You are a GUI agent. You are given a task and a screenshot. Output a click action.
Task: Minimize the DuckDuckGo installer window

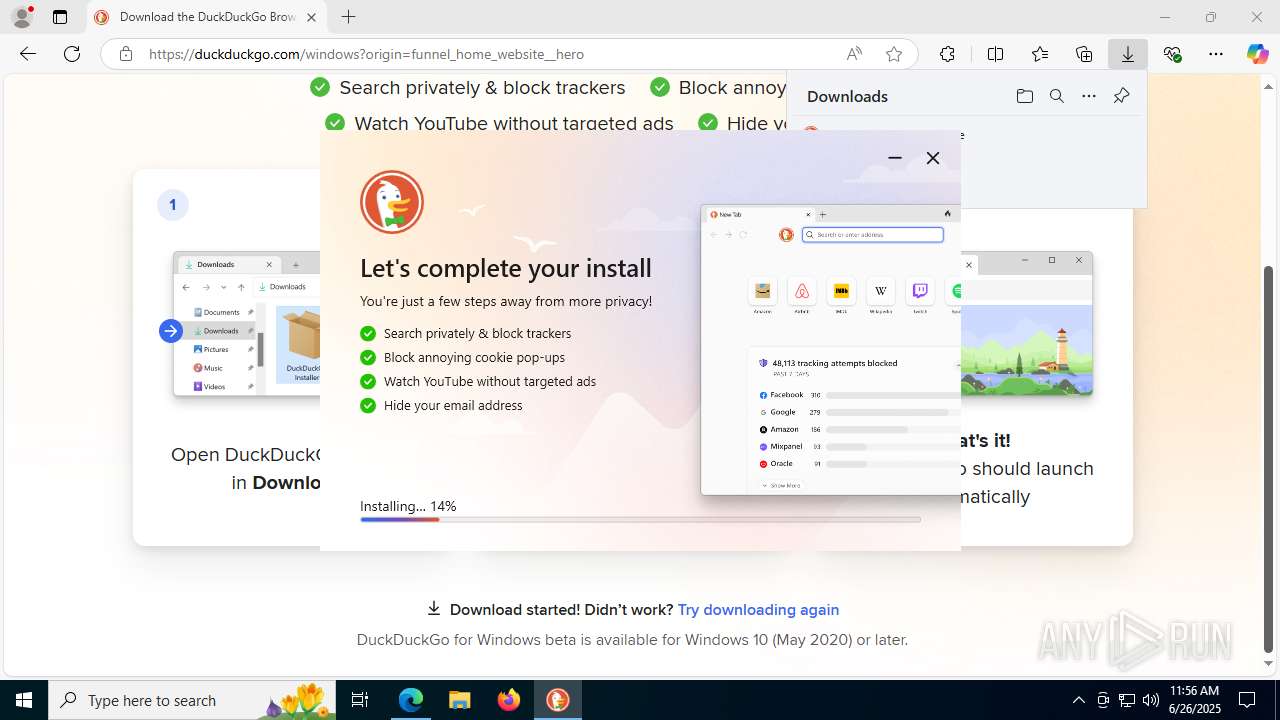click(x=895, y=158)
